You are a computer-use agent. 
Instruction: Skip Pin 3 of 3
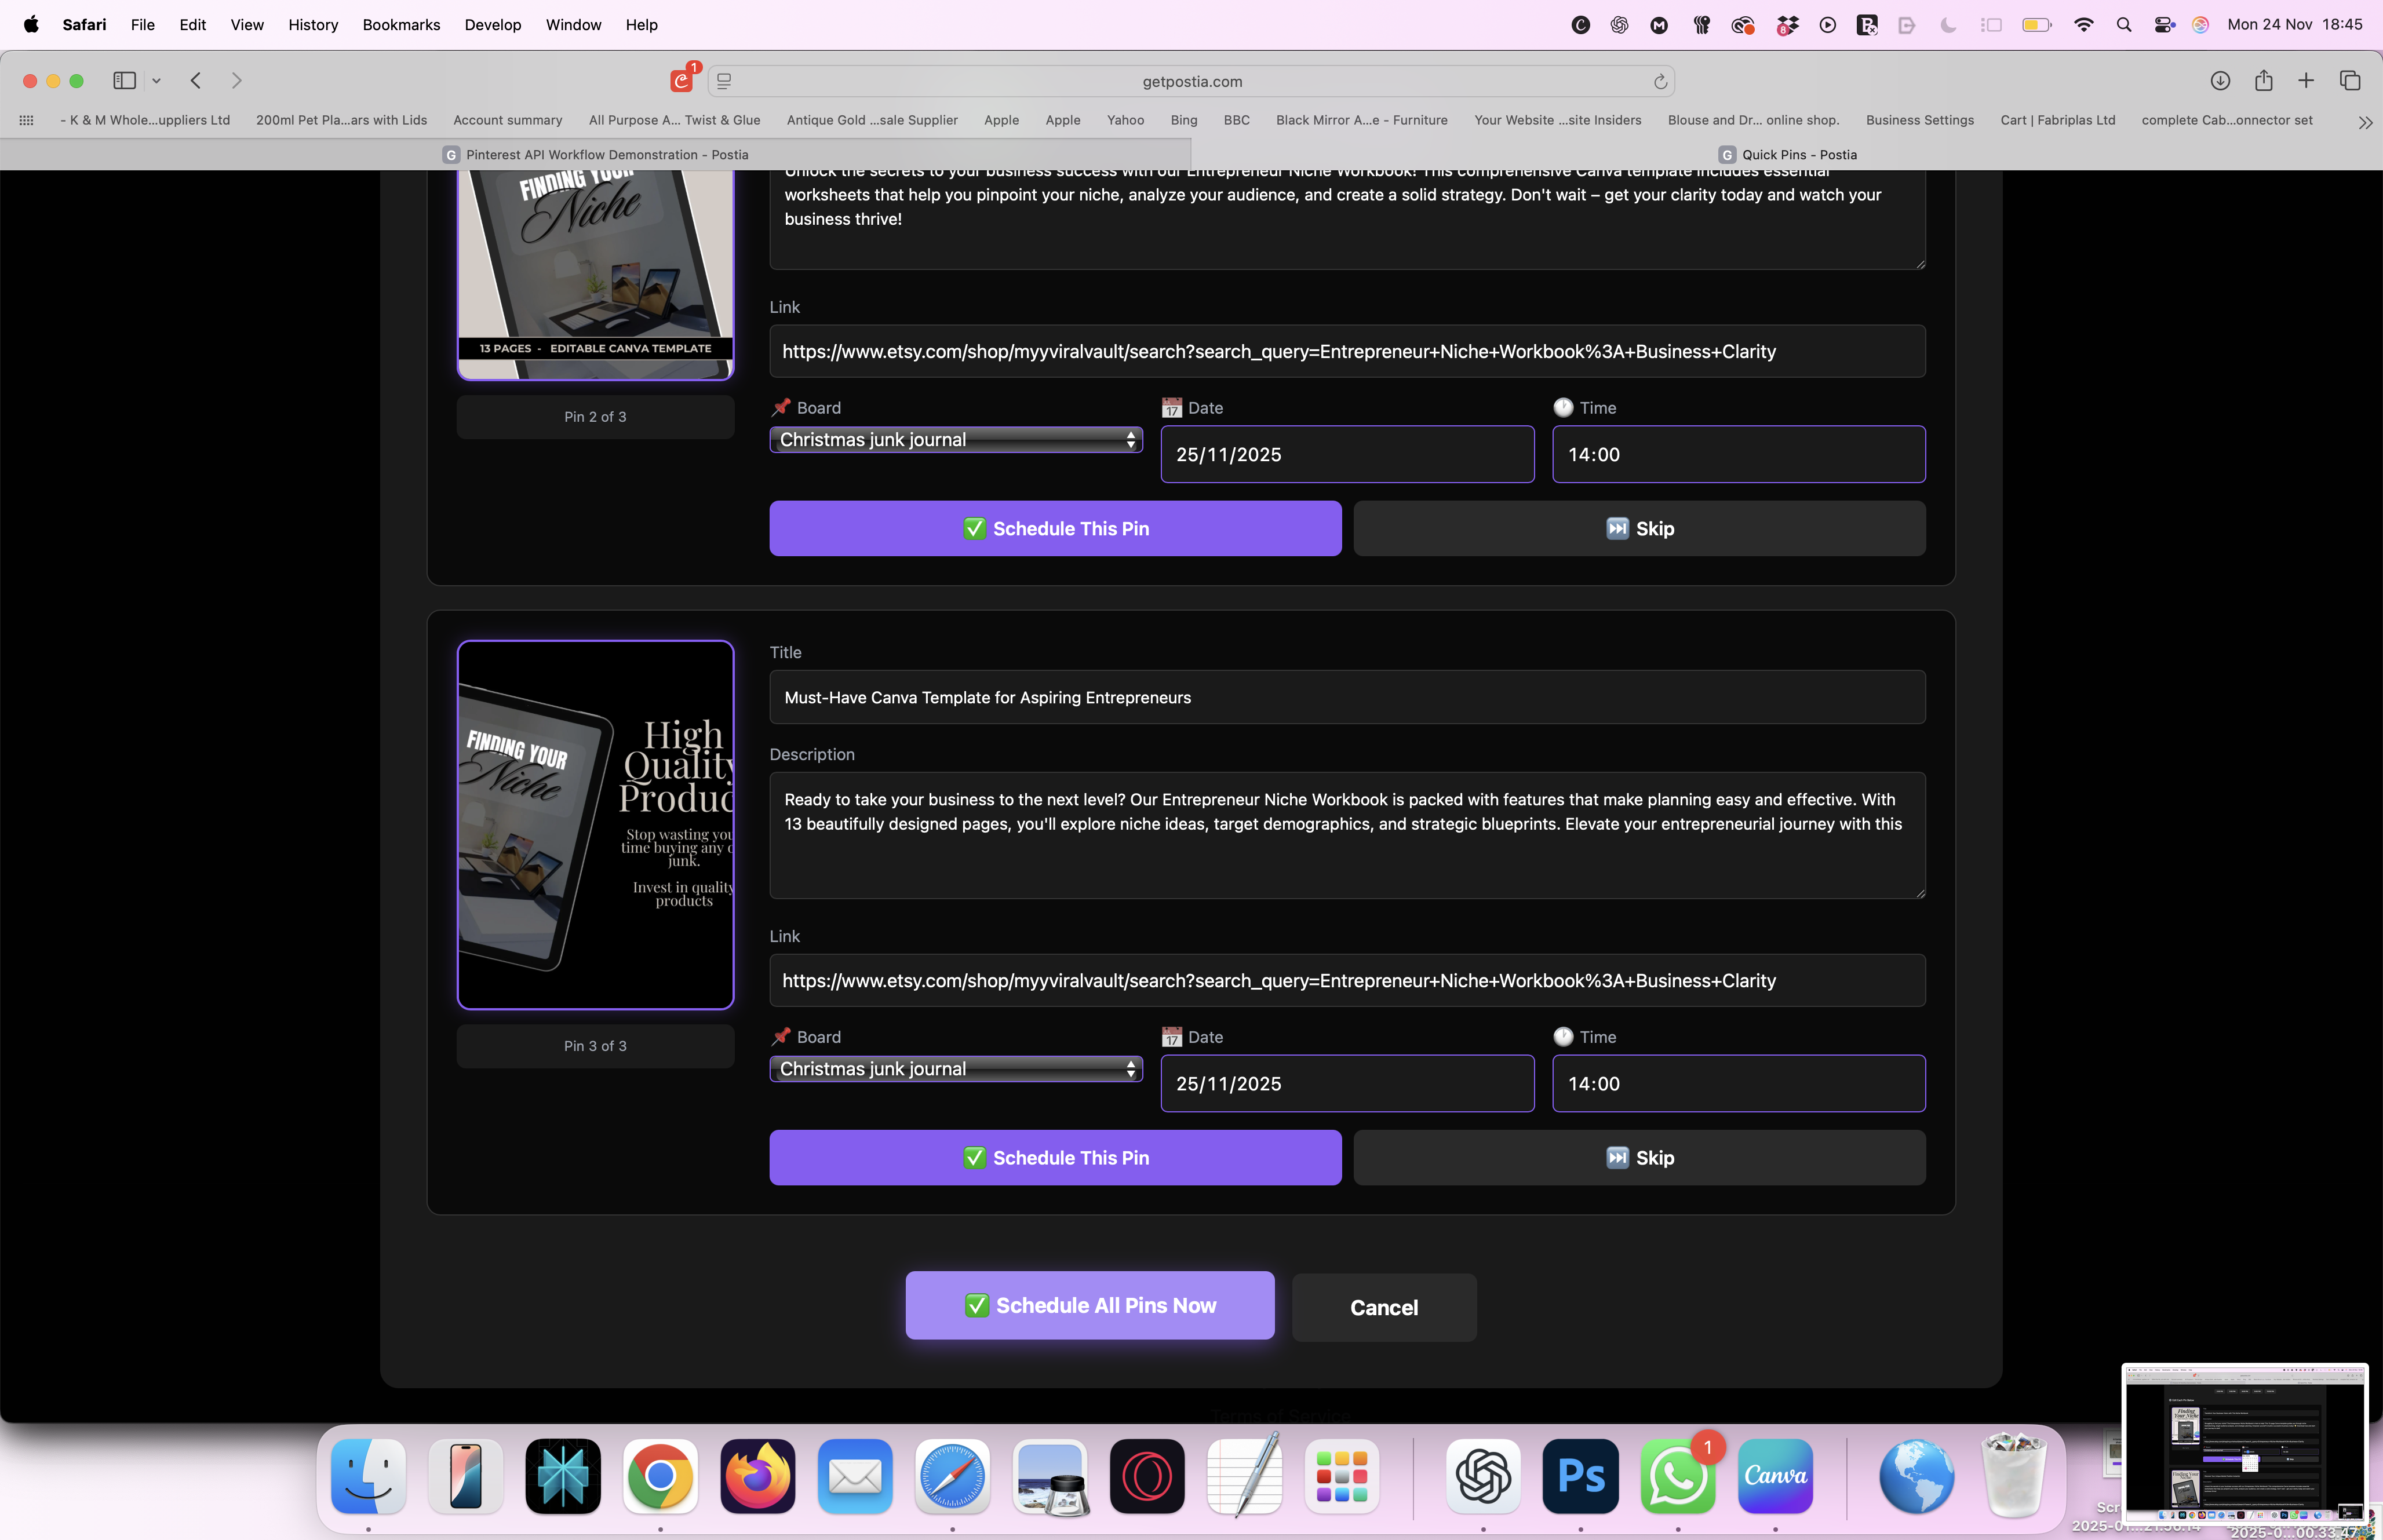(x=1639, y=1158)
